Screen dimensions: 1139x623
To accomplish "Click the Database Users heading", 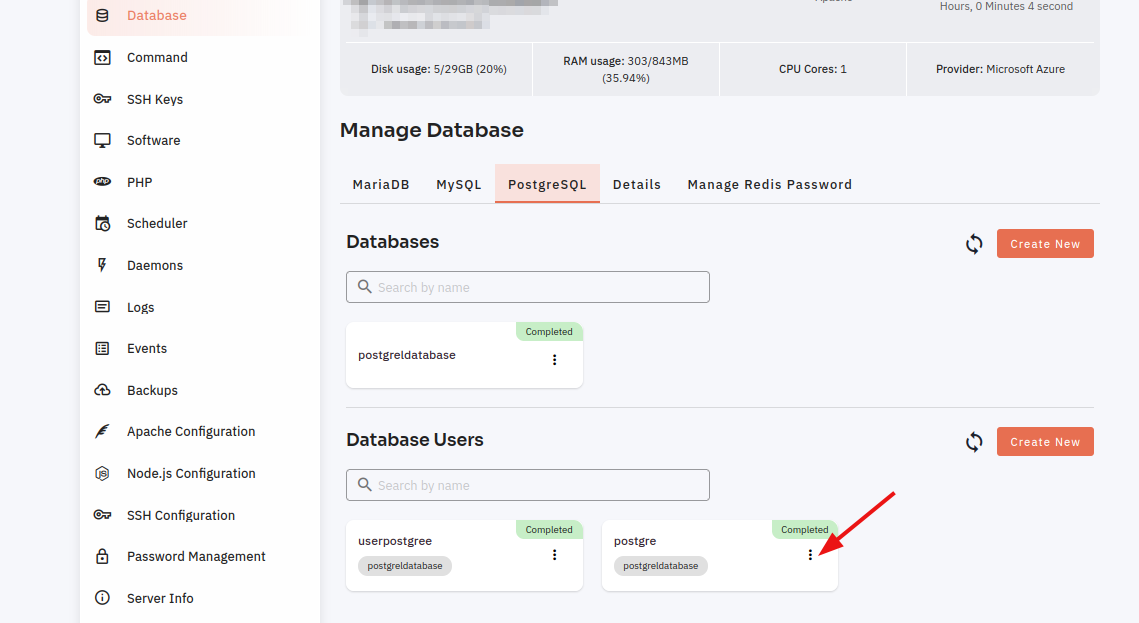I will click(x=415, y=440).
